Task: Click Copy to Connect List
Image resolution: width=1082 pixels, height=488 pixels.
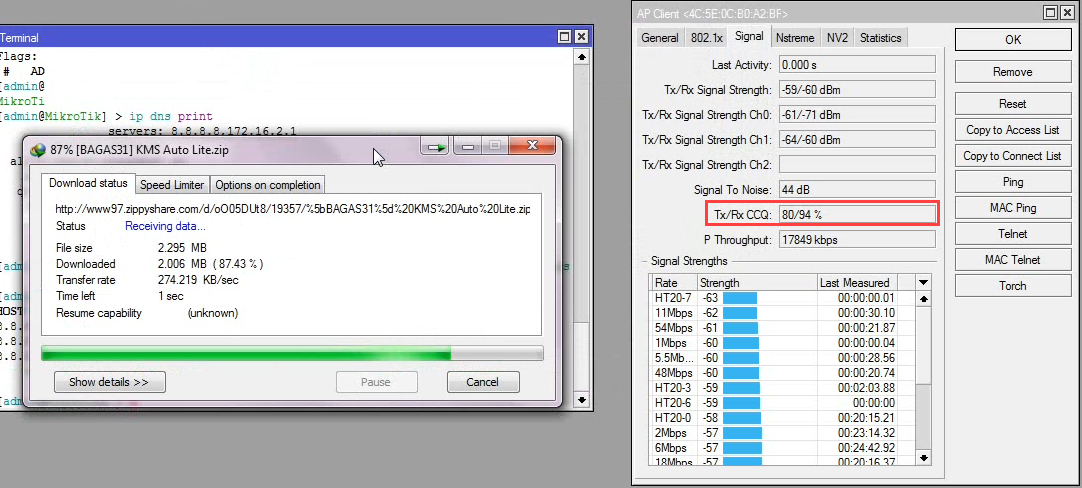Action: (x=1012, y=156)
